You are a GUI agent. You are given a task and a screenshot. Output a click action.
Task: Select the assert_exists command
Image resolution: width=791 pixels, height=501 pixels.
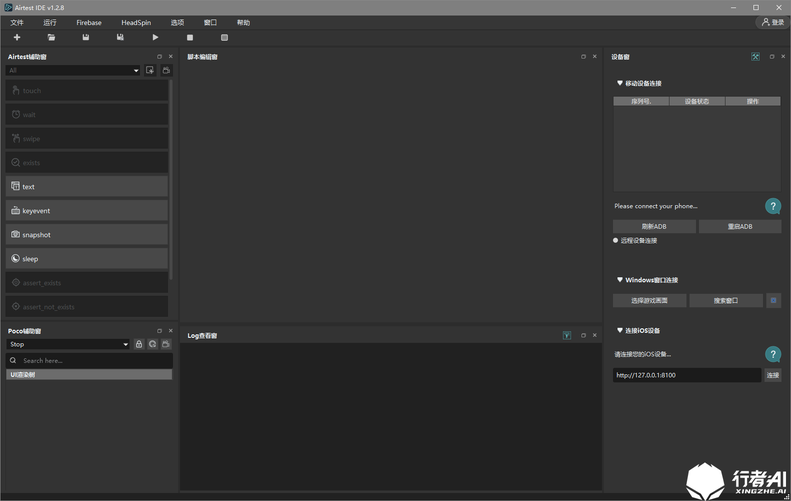87,283
